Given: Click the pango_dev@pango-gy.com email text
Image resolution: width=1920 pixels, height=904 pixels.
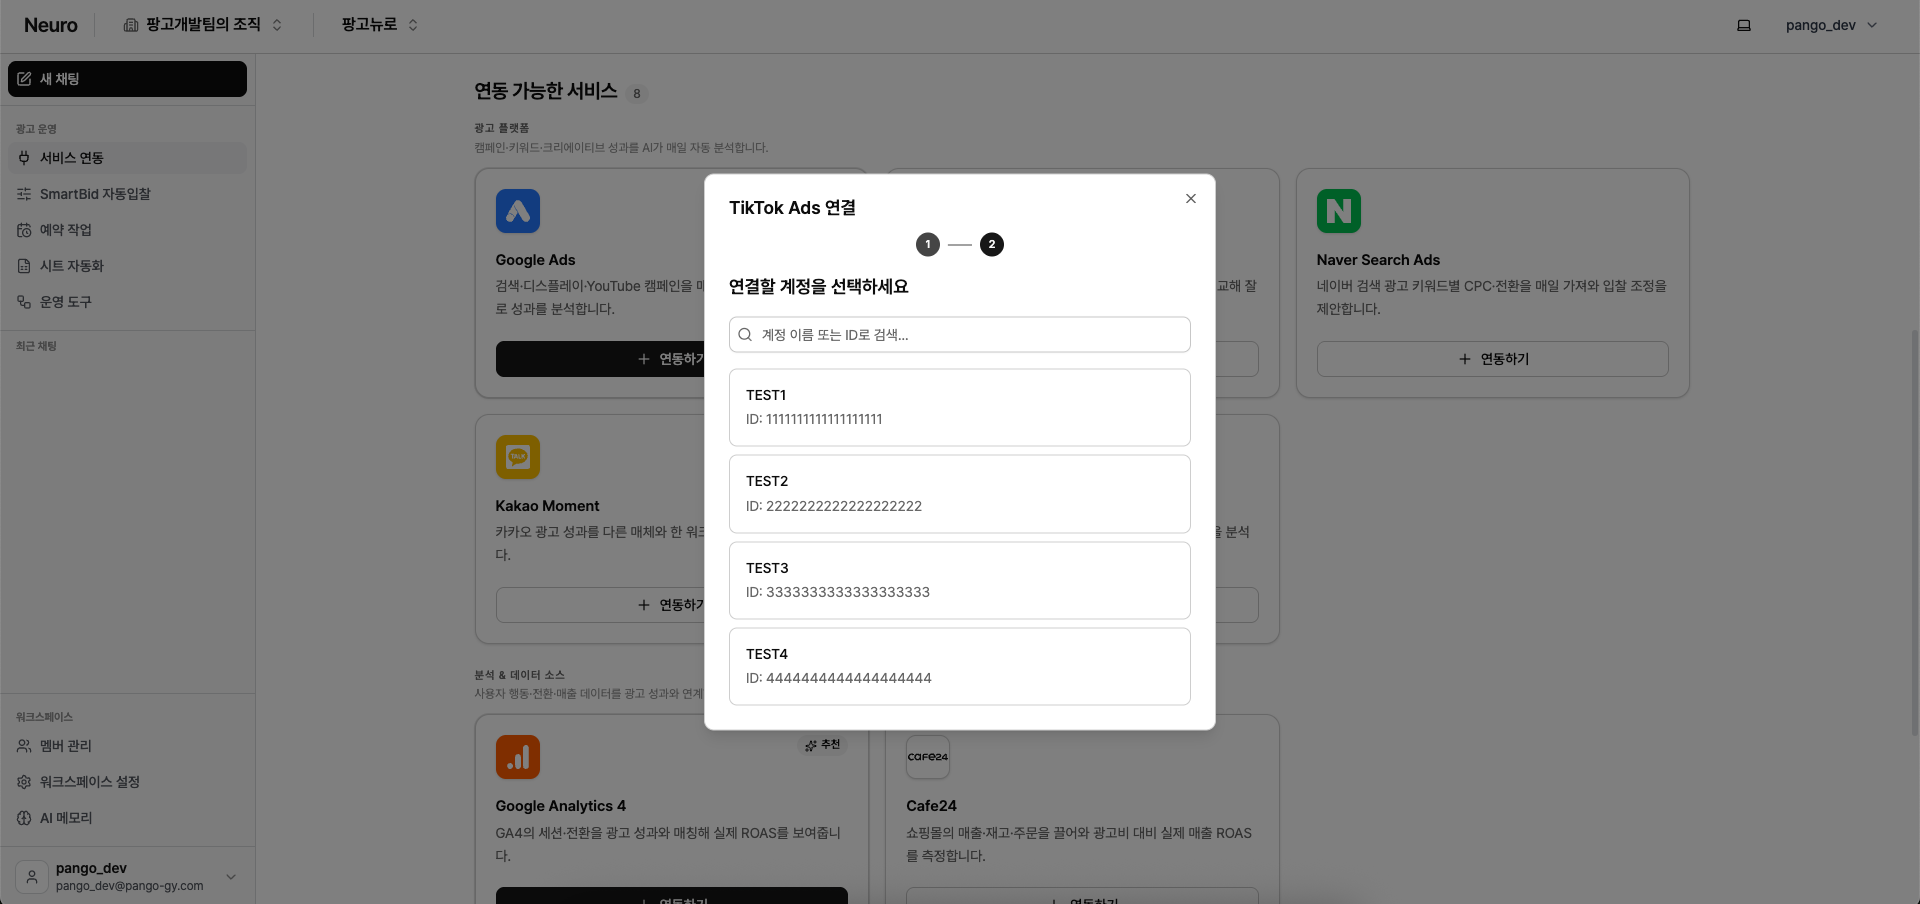Looking at the screenshot, I should click(130, 886).
